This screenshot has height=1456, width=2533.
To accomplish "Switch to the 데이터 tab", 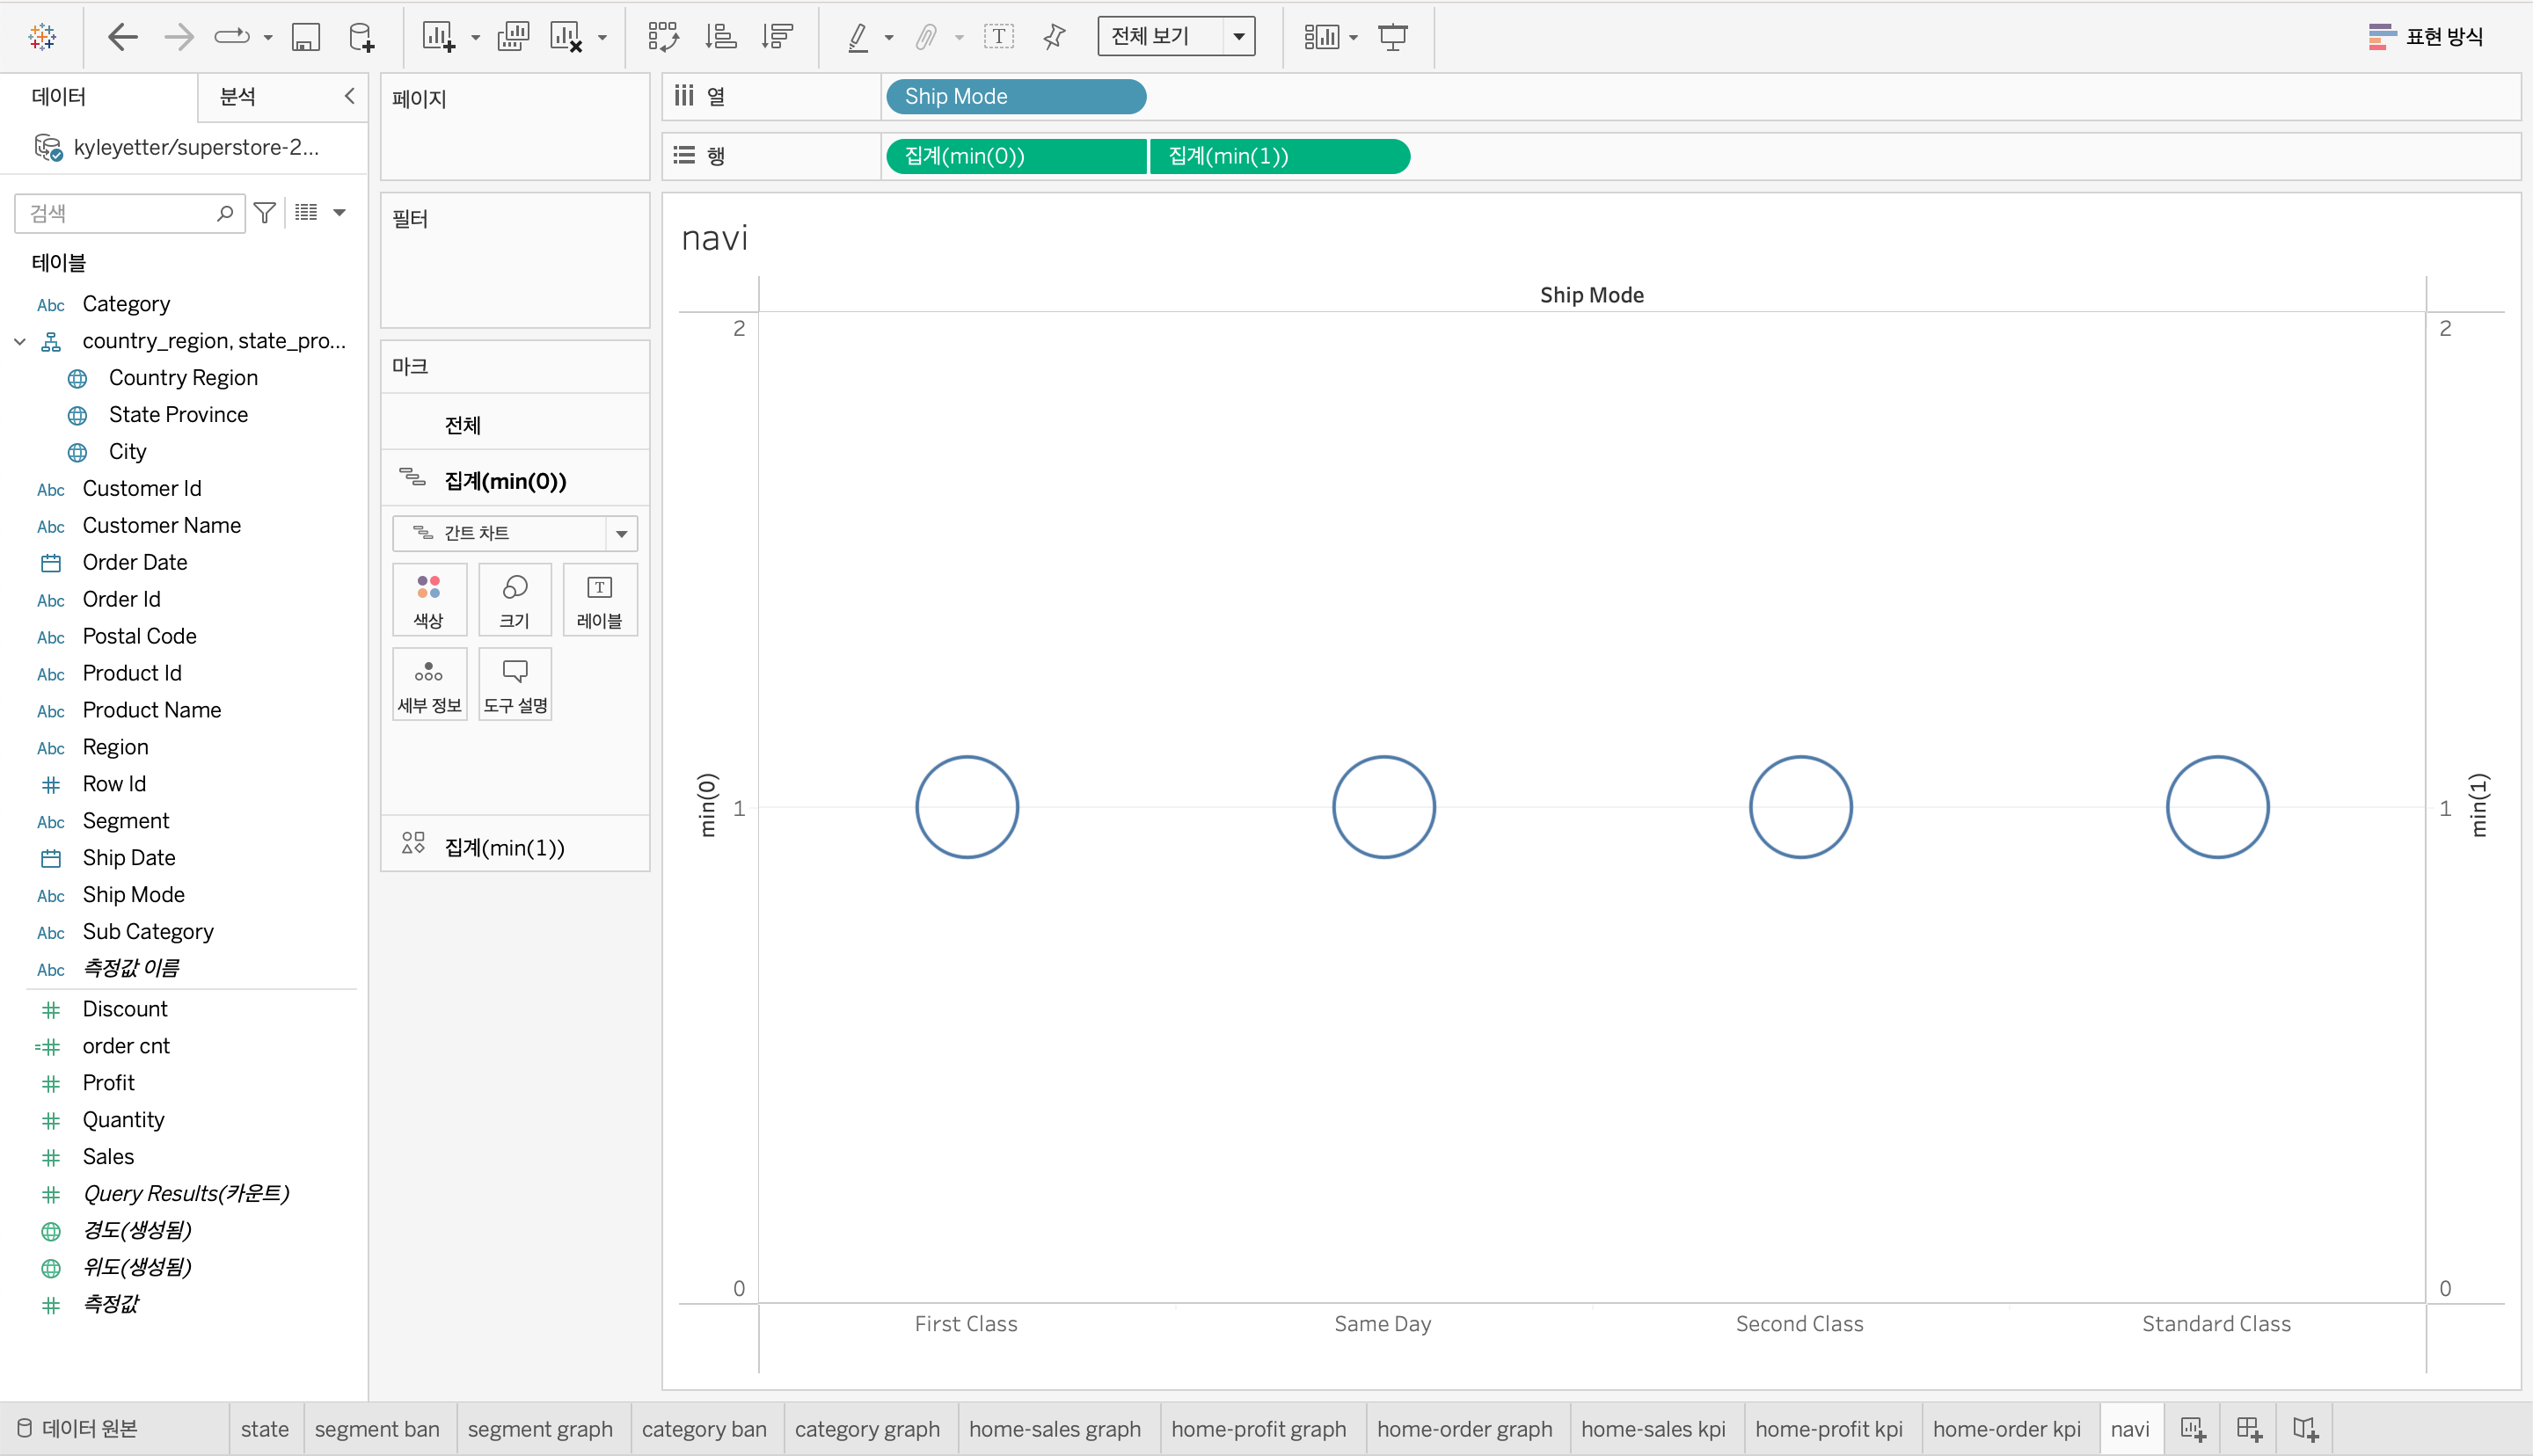I will pyautogui.click(x=59, y=96).
